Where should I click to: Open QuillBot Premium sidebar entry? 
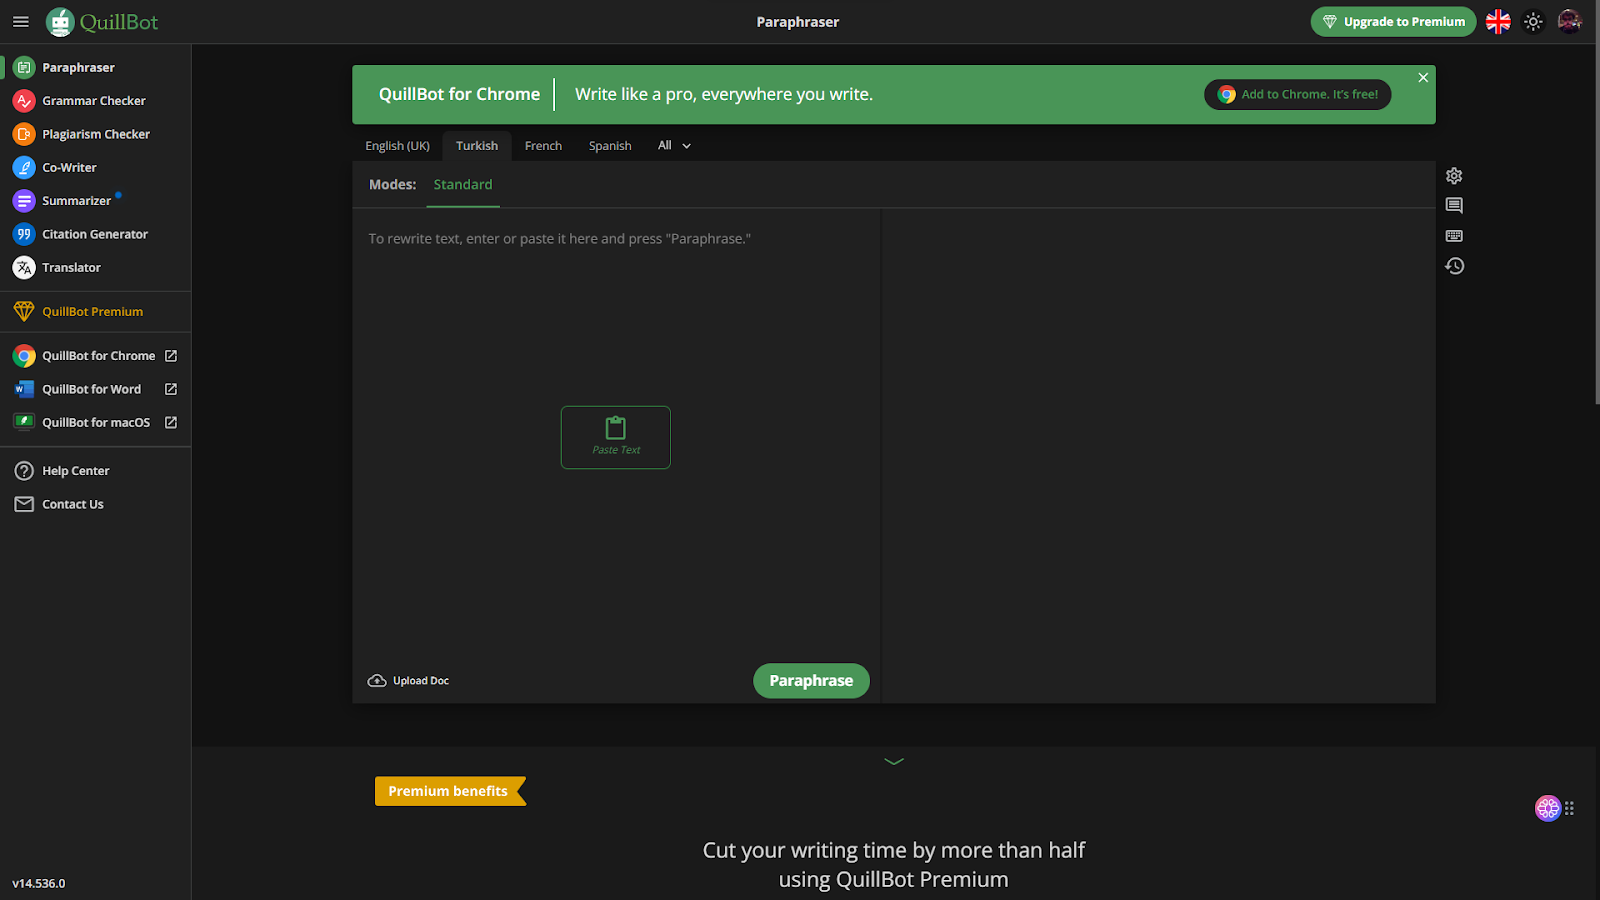click(x=95, y=312)
